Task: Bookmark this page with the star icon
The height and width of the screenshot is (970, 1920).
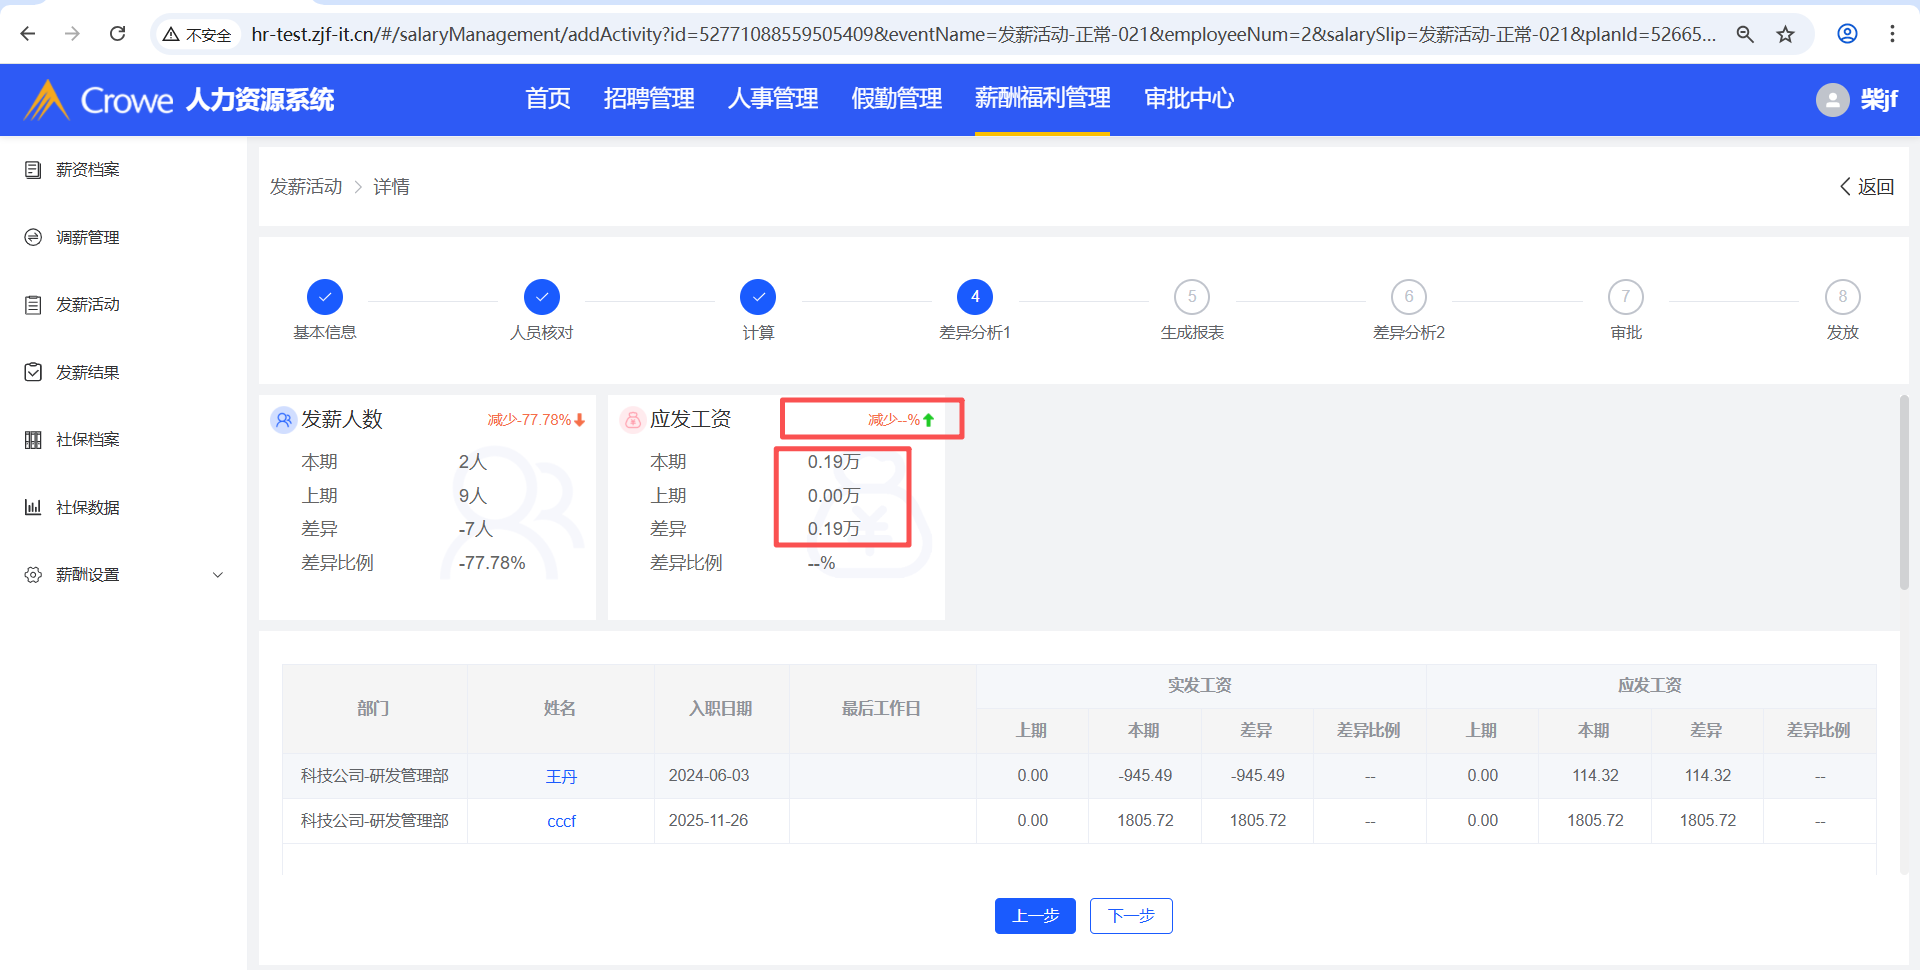Action: point(1785,34)
